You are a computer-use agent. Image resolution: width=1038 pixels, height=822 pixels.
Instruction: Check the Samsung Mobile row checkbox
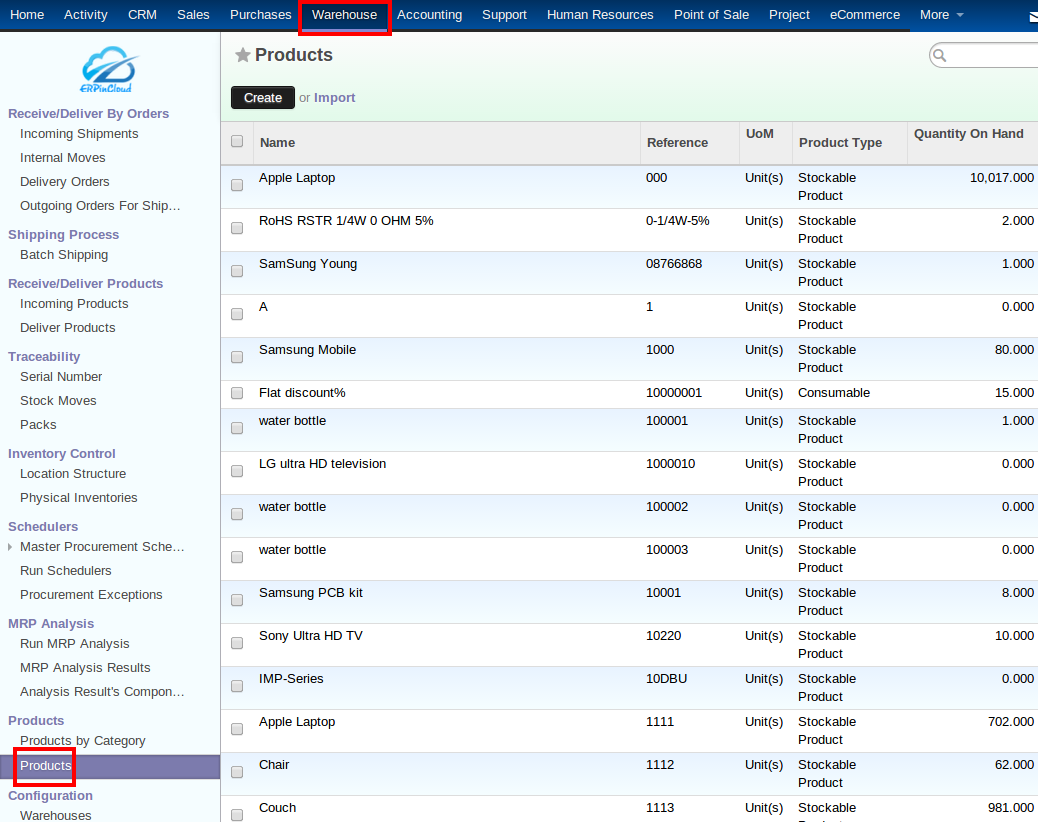click(237, 357)
